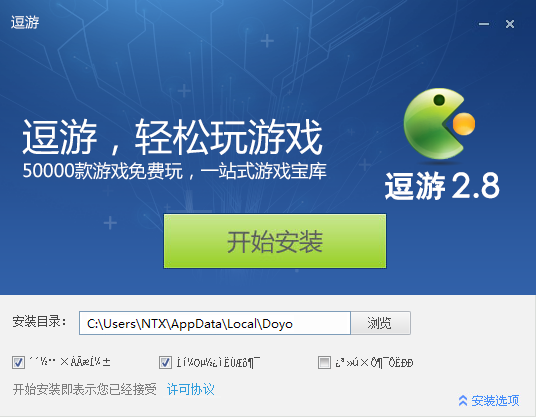
Task: Click the double-chevron icon beside 安装选项
Action: (x=463, y=401)
